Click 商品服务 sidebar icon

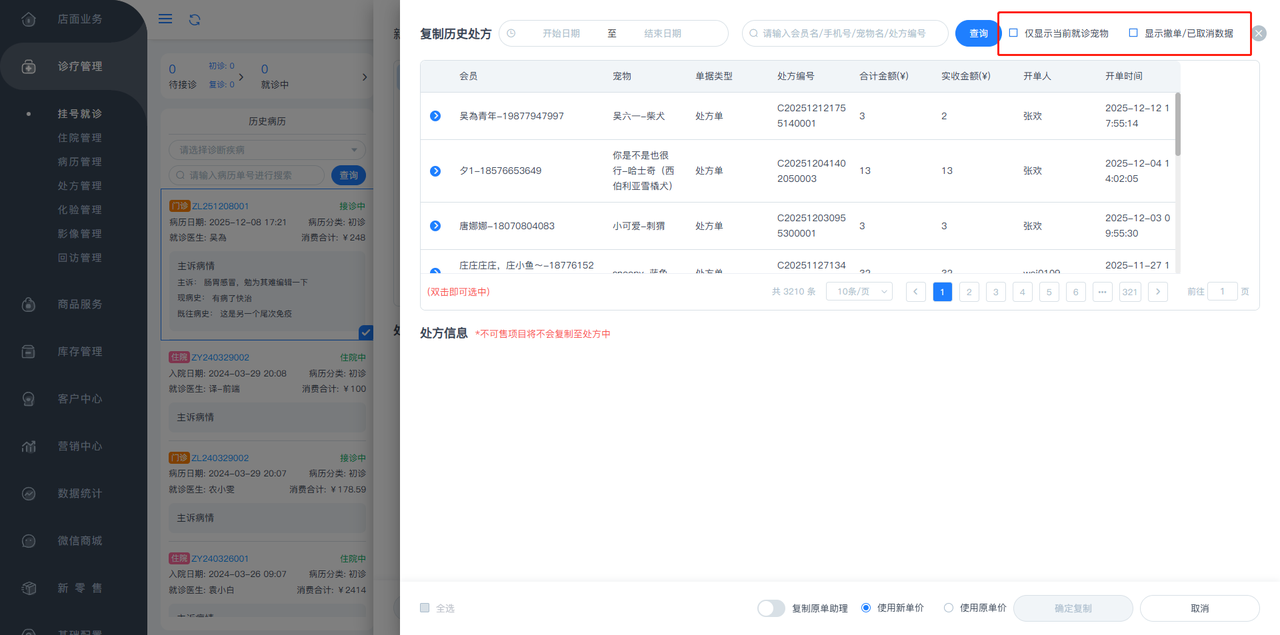29,304
